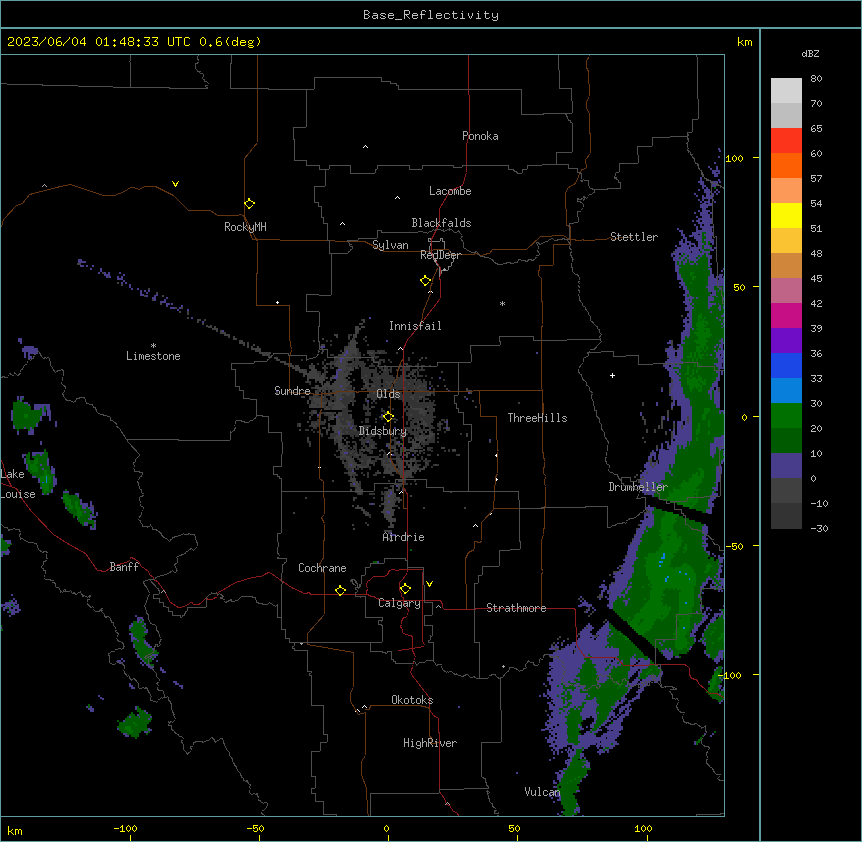Click the 39 dBZ purple color swatch
The height and width of the screenshot is (842, 862).
click(786, 340)
